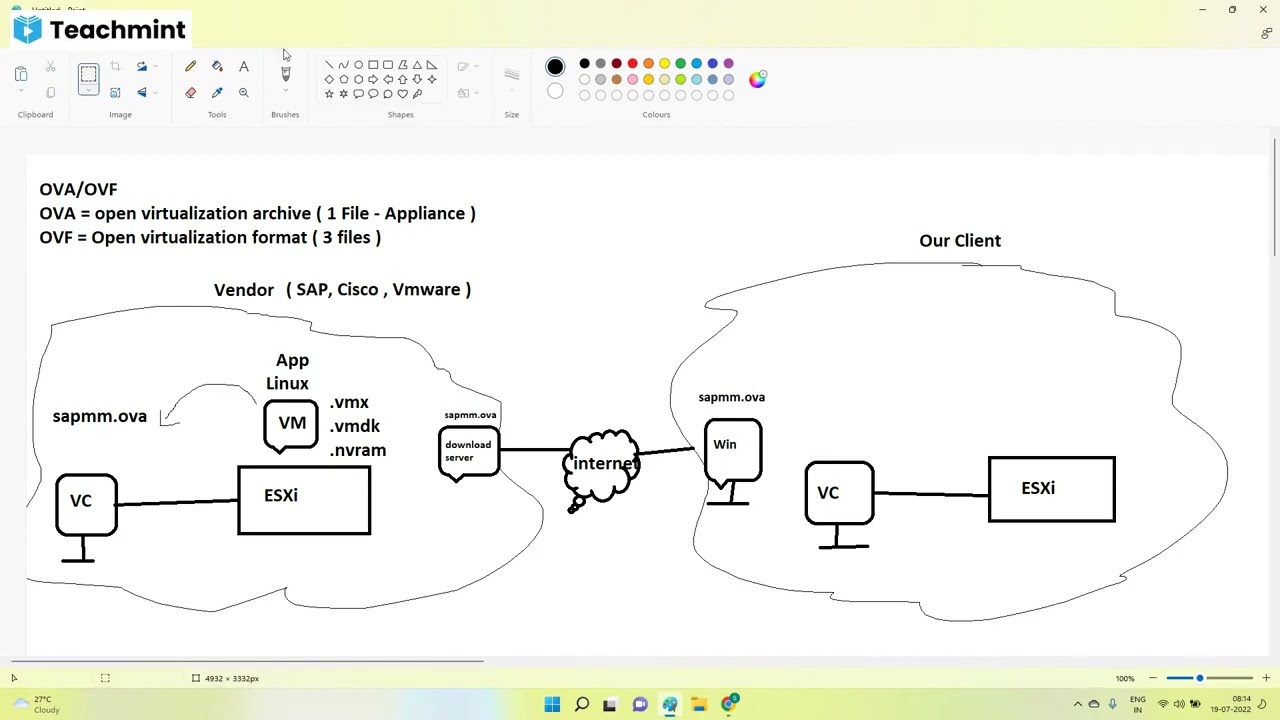
Task: Choose the Triangle shape
Action: [x=417, y=65]
